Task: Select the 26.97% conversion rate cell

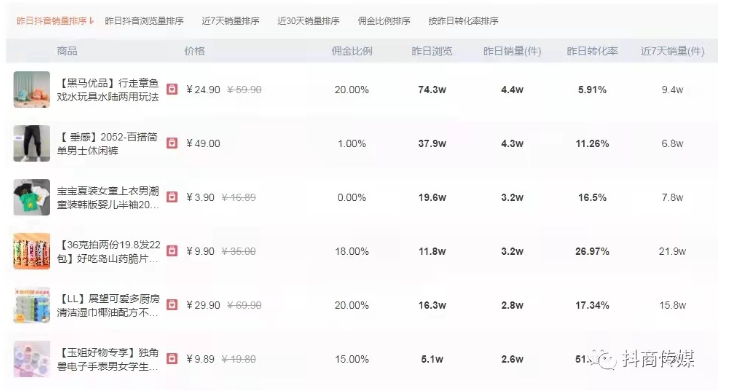Action: pyautogui.click(x=592, y=251)
